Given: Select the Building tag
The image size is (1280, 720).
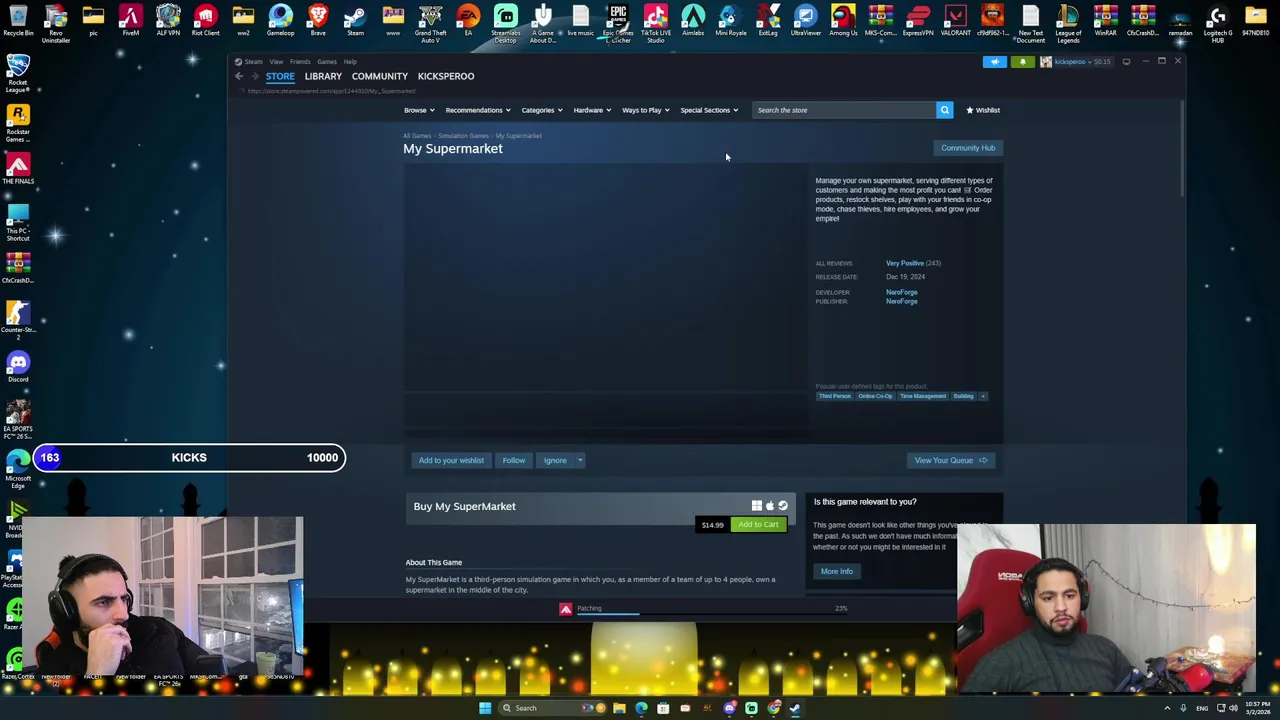Looking at the screenshot, I should tap(963, 396).
